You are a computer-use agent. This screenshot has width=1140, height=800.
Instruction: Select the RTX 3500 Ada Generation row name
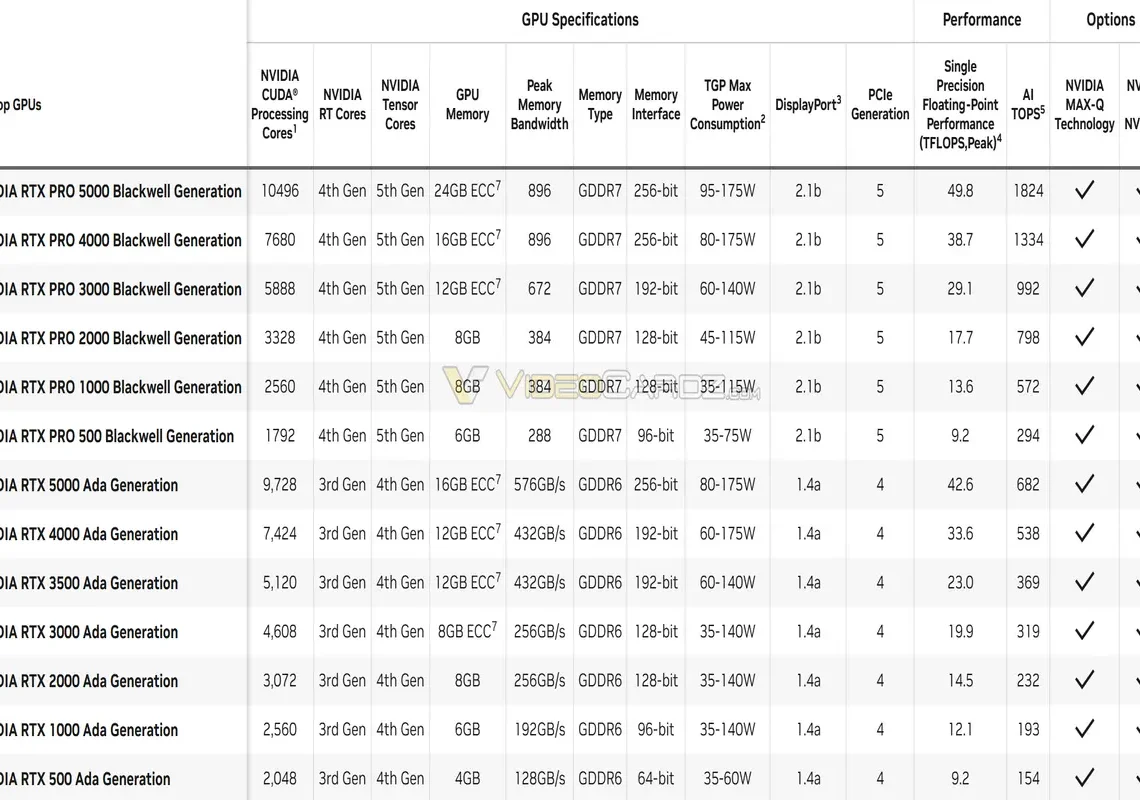click(x=89, y=583)
